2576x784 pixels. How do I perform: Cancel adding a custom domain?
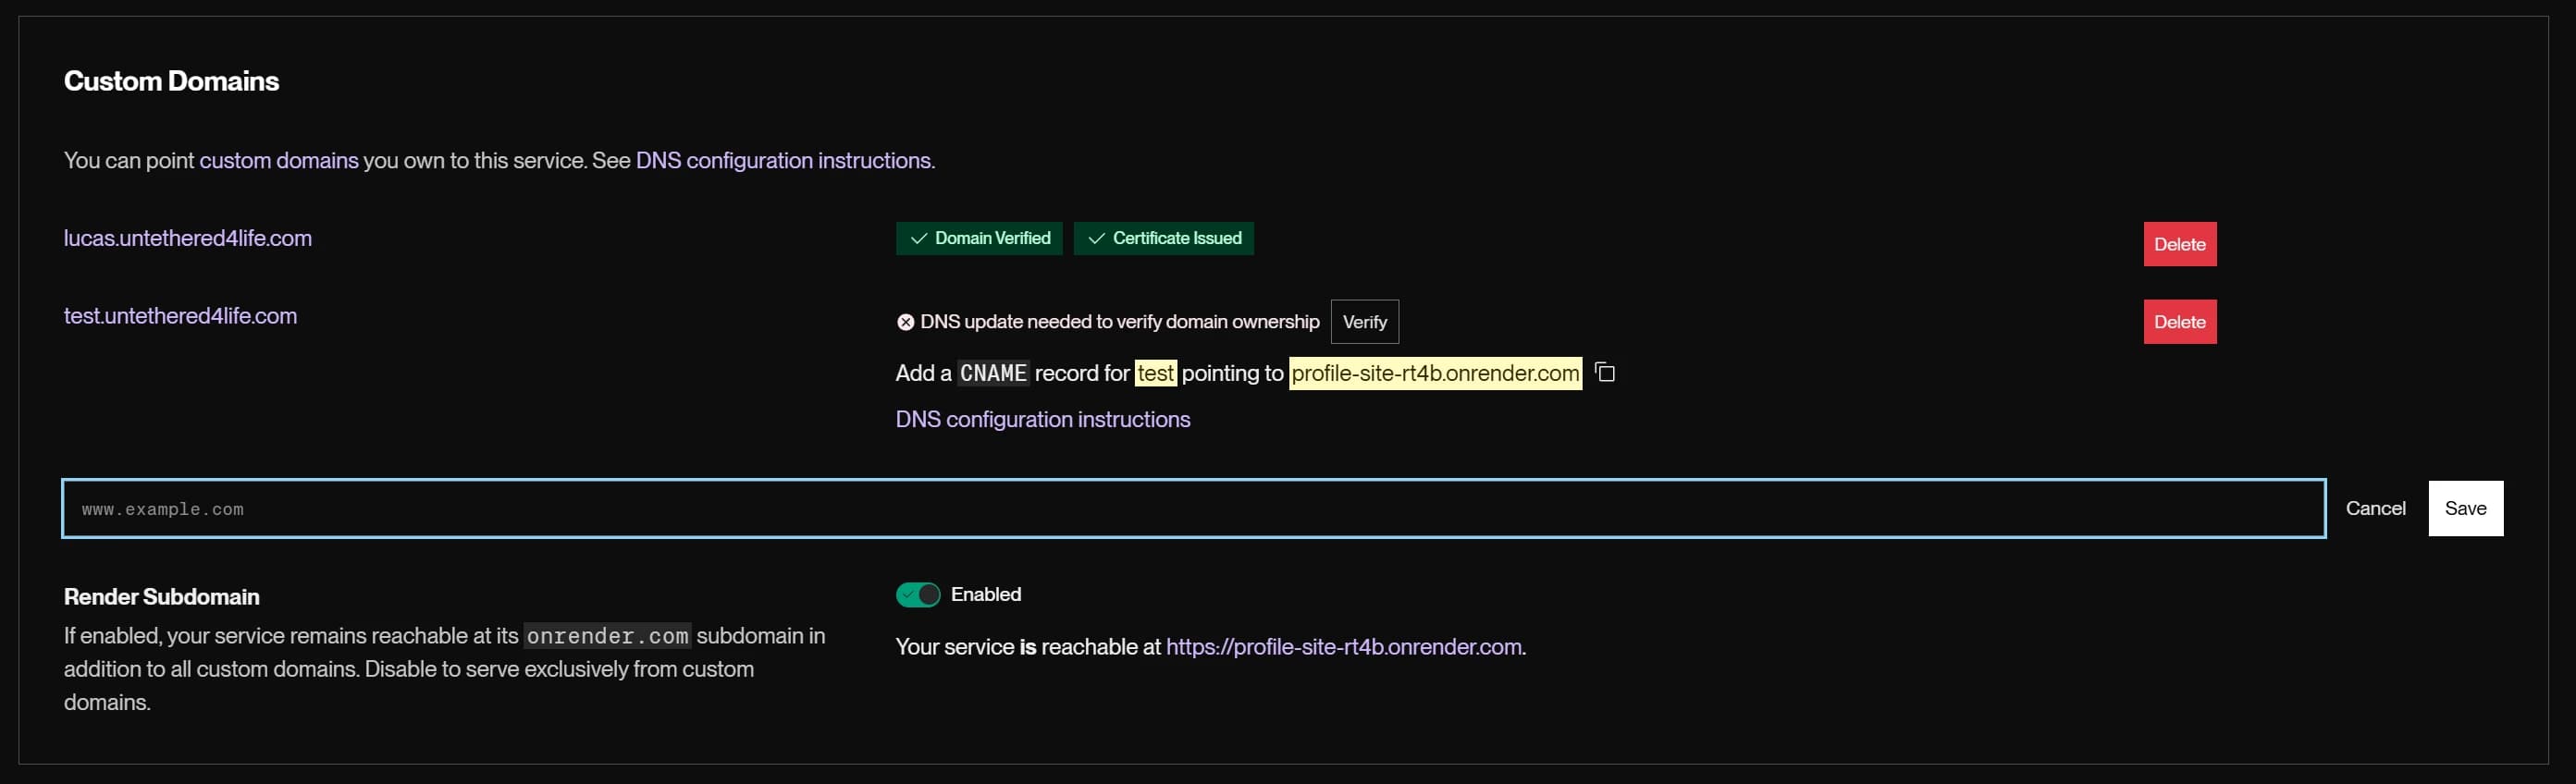click(2375, 509)
